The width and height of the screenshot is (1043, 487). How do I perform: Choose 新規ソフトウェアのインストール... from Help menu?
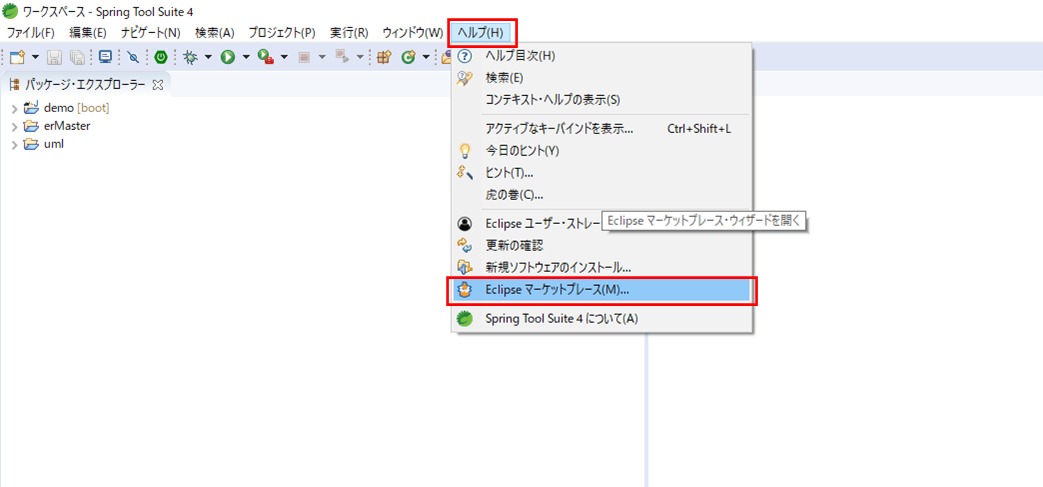[x=557, y=267]
